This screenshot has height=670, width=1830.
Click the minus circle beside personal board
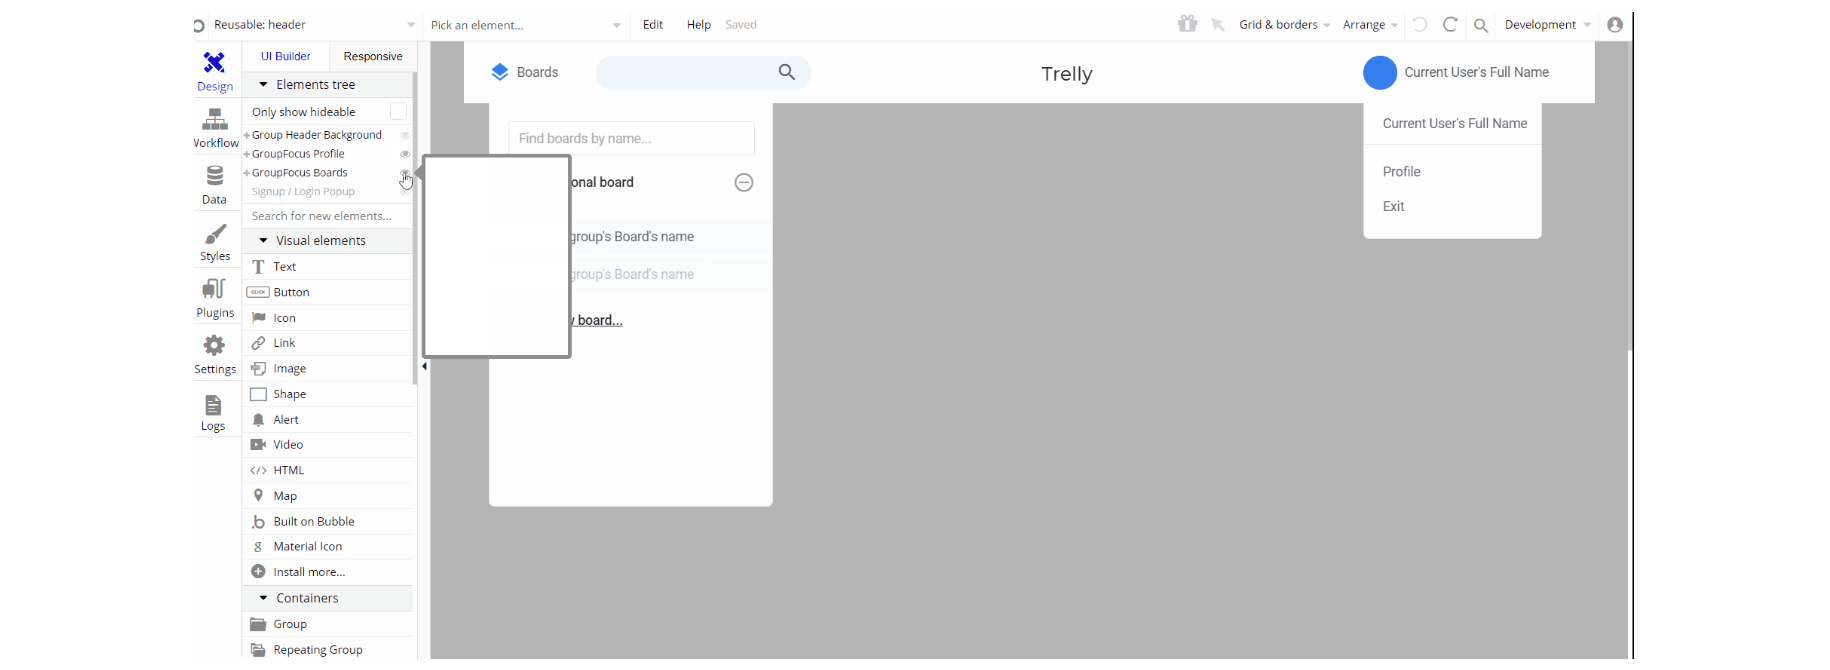(744, 182)
